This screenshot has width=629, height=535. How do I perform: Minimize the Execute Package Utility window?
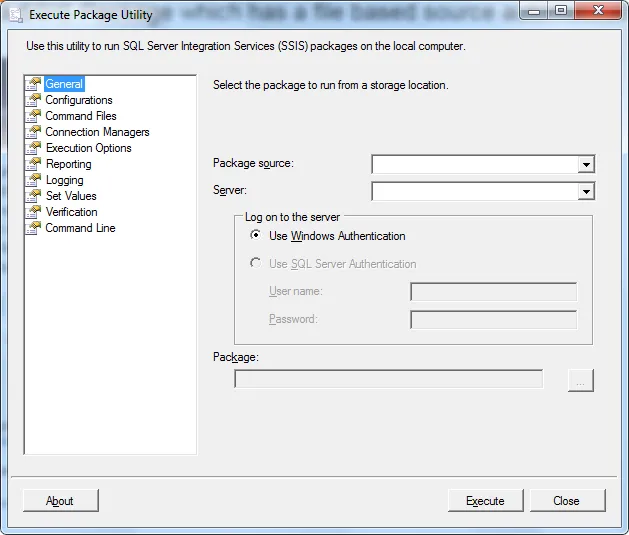[x=534, y=11]
